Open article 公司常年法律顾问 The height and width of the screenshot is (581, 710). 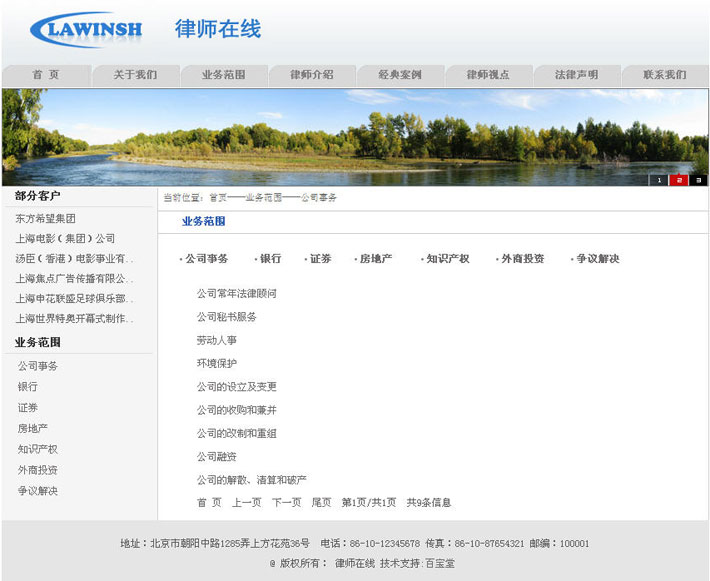click(236, 293)
